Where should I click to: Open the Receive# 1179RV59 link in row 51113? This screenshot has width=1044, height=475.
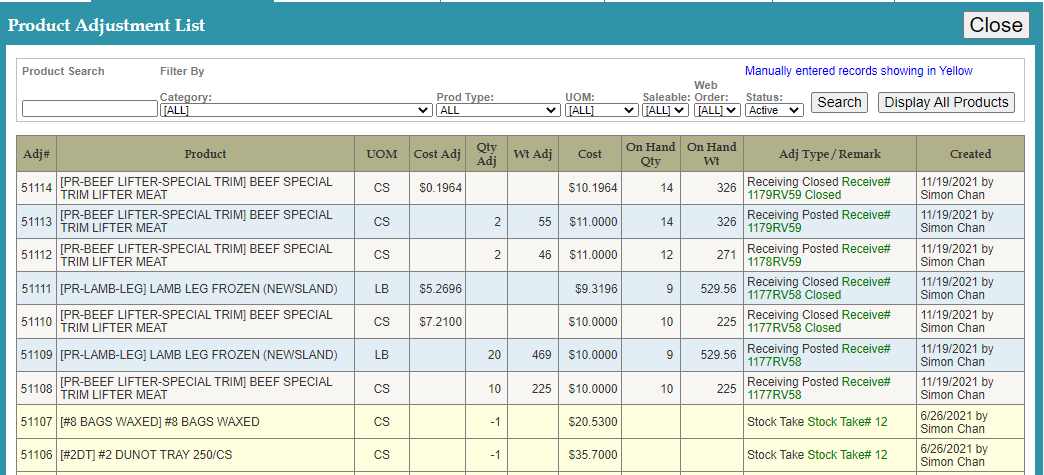(819, 222)
